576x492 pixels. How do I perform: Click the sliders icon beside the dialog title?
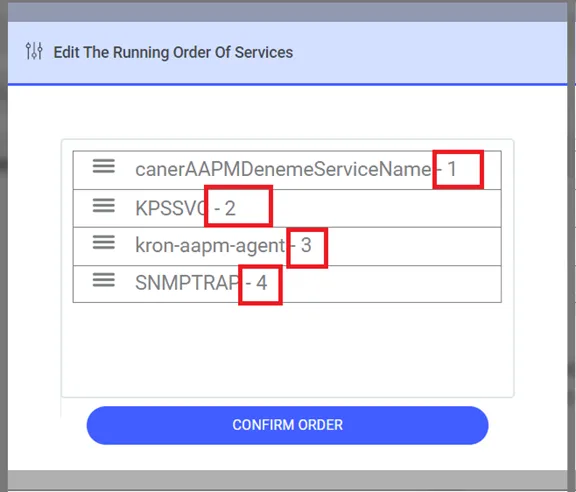tap(34, 51)
